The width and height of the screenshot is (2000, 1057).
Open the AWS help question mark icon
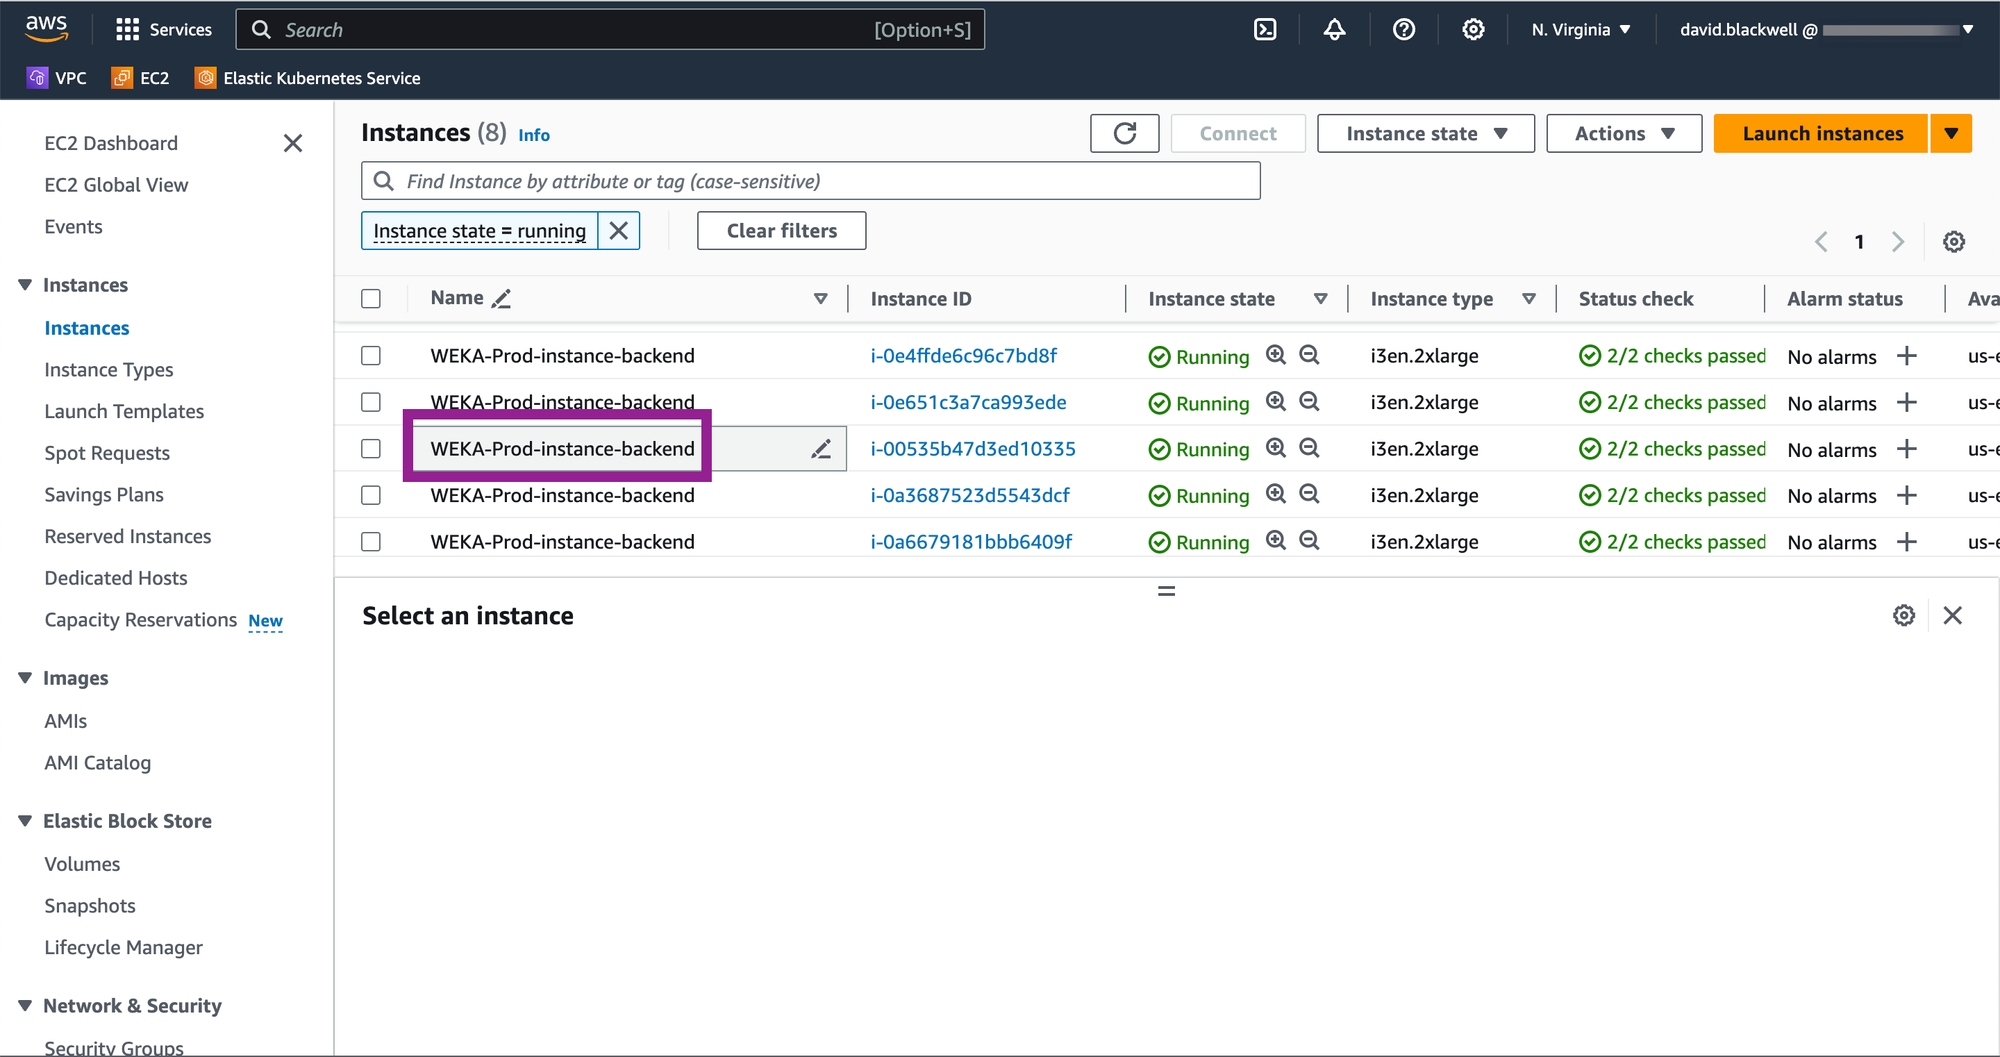(x=1404, y=30)
